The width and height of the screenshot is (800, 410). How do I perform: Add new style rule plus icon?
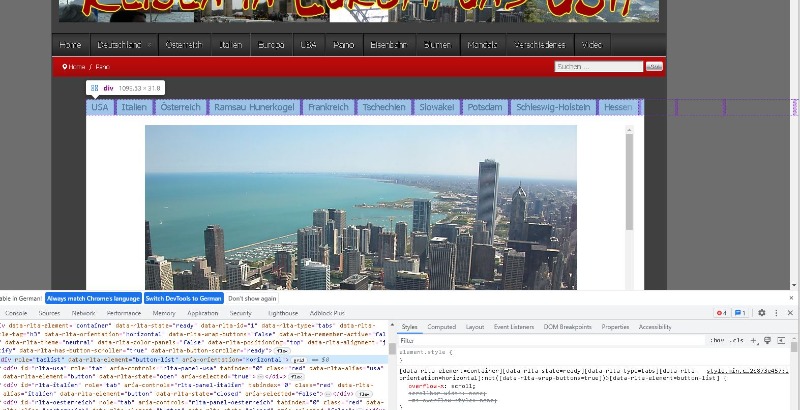tap(754, 341)
